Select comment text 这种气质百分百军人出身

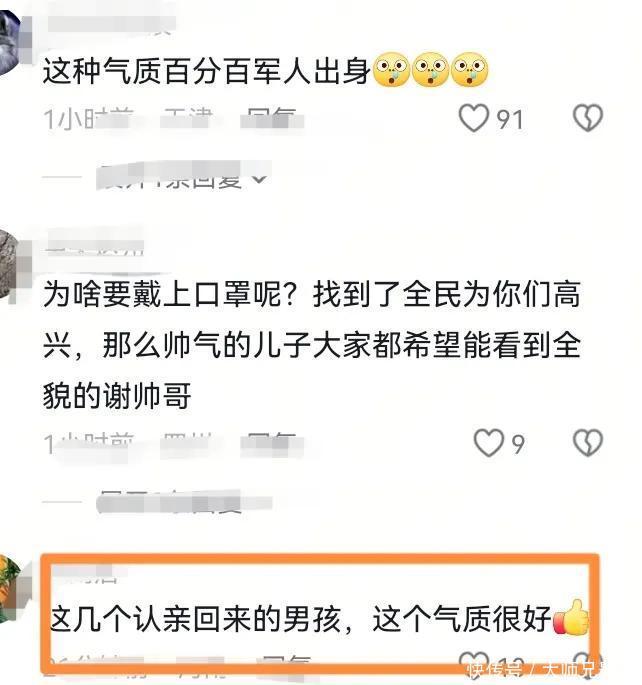[x=206, y=72]
